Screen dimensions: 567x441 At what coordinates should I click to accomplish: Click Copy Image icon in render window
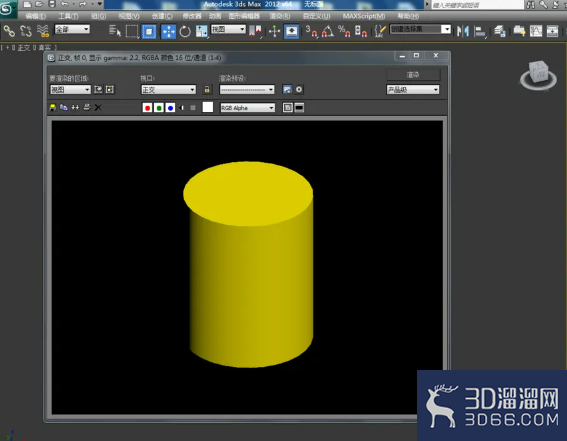[64, 107]
